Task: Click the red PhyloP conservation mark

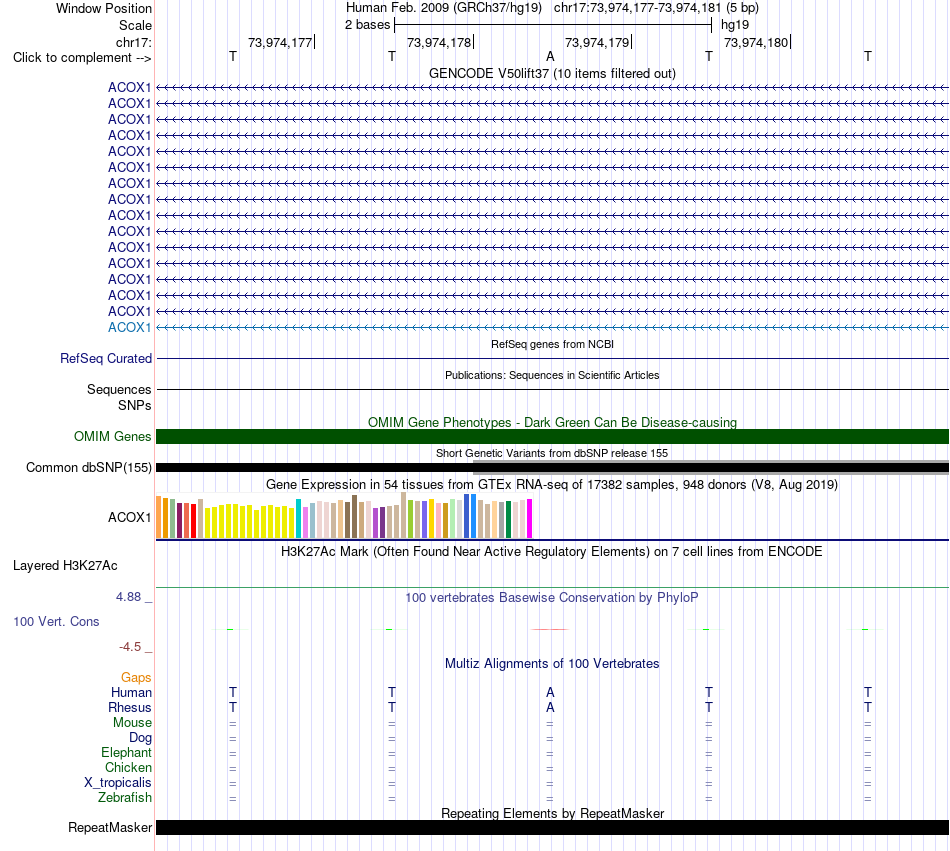Action: point(550,629)
